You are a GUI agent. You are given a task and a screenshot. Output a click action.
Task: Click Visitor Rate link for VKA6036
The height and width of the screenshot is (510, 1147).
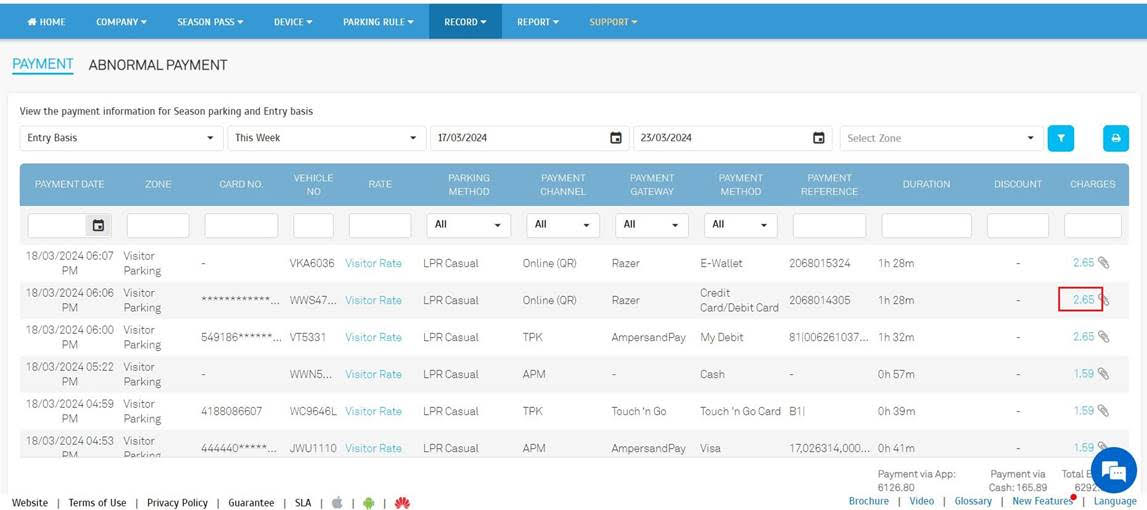tap(373, 263)
